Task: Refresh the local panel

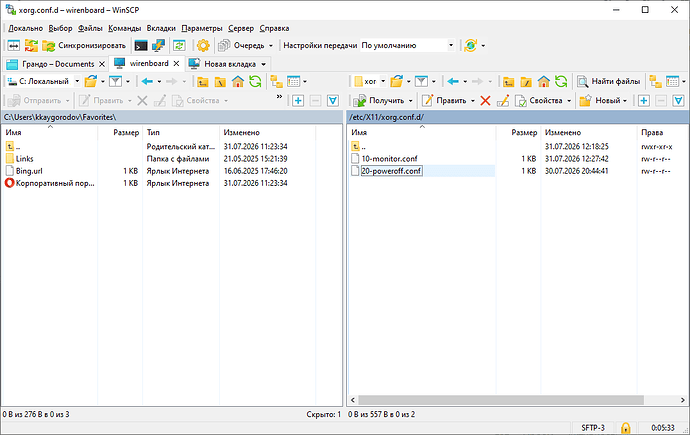Action: pos(255,81)
